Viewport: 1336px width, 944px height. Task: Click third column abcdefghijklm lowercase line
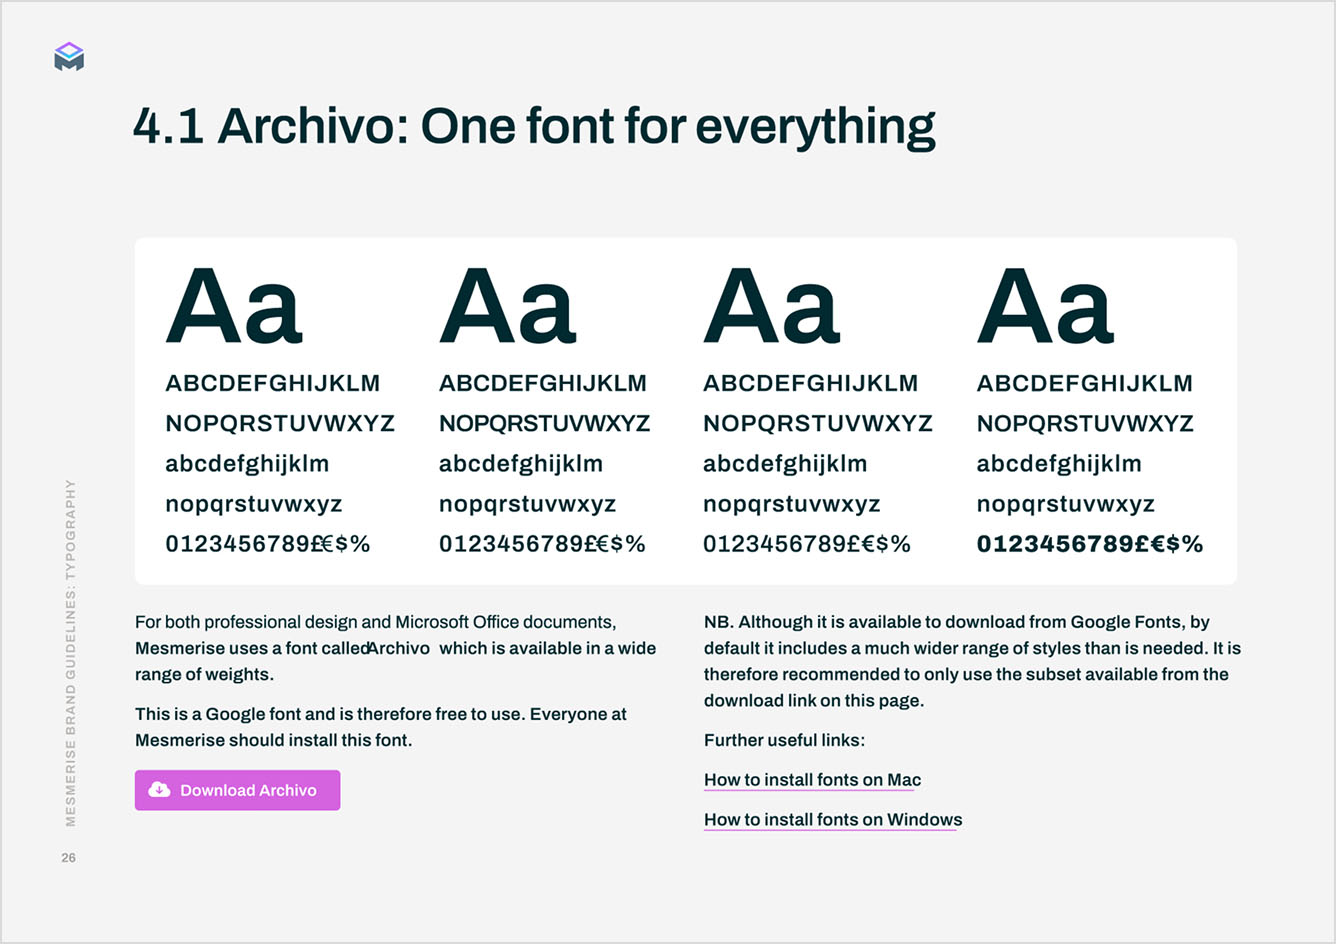tap(785, 464)
